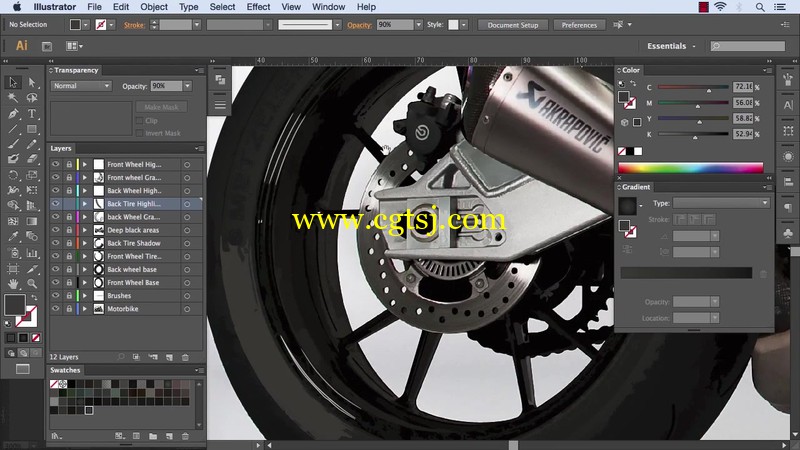Click the color spectrum bar

pos(691,168)
